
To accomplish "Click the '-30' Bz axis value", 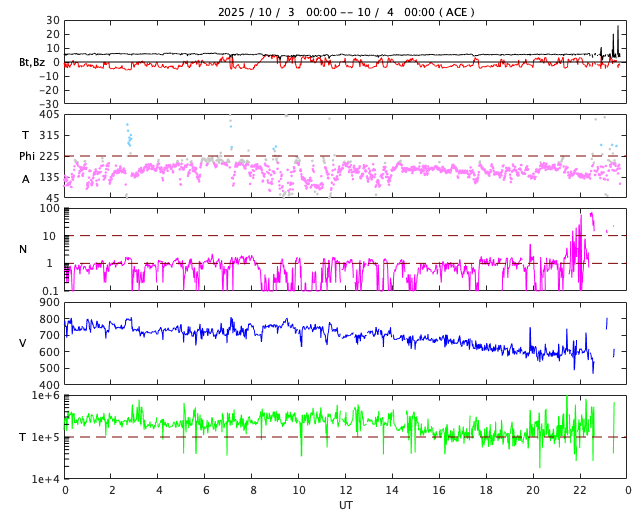I will tap(49, 105).
